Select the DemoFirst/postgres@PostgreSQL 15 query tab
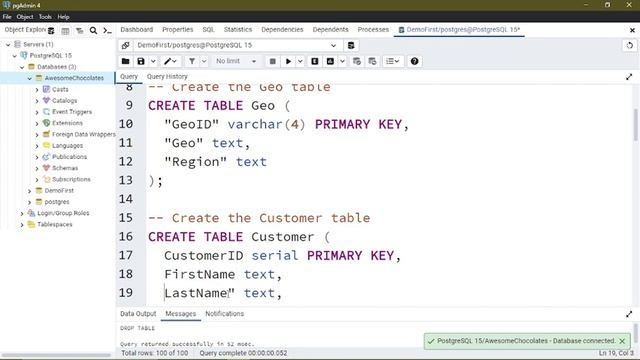Image resolution: width=640 pixels, height=360 pixels. coord(459,29)
